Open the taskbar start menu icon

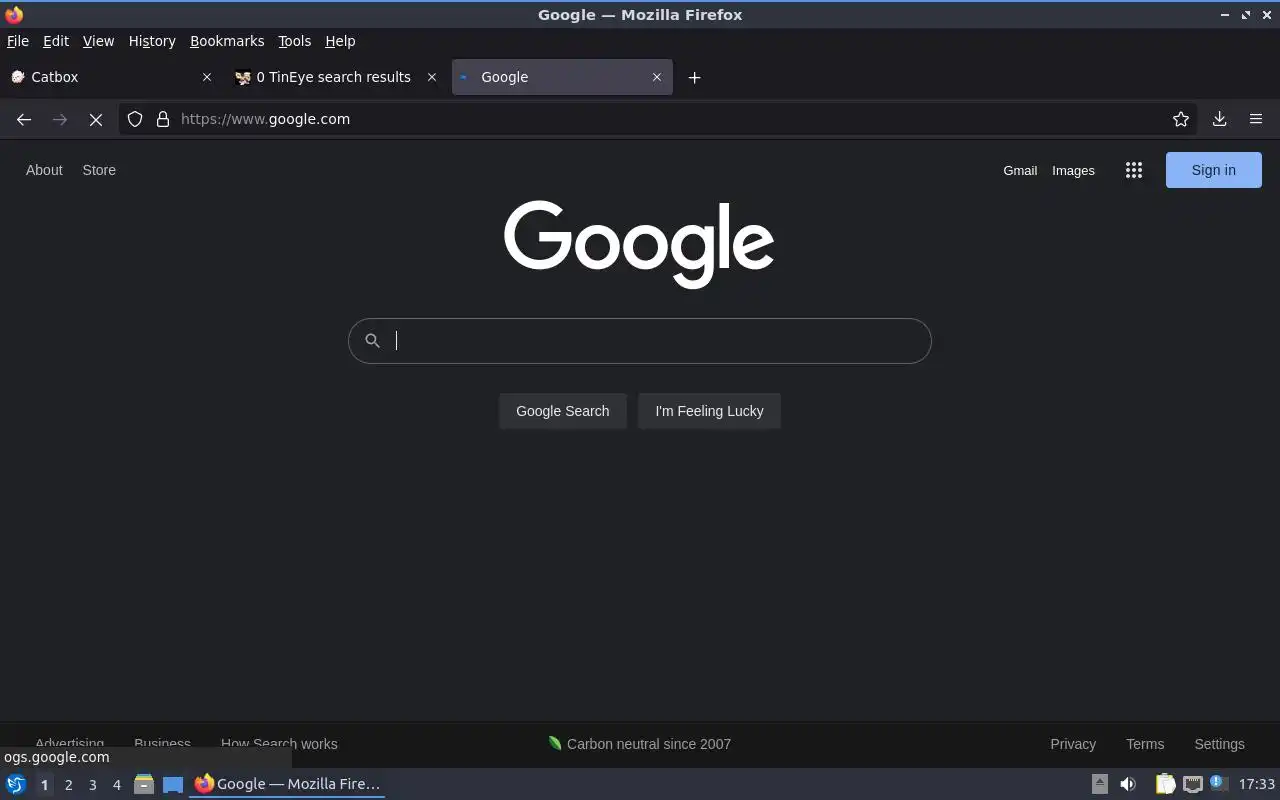(x=16, y=784)
